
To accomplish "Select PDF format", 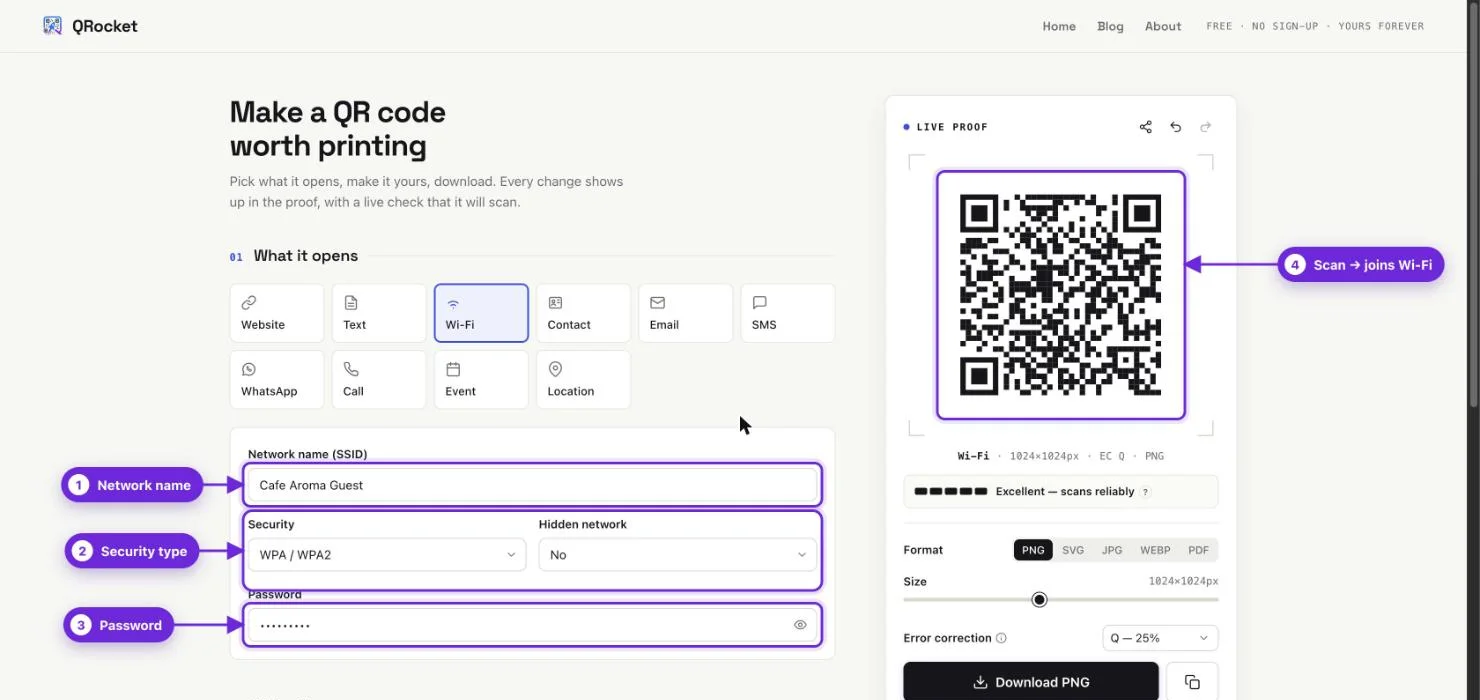I will tap(1198, 550).
